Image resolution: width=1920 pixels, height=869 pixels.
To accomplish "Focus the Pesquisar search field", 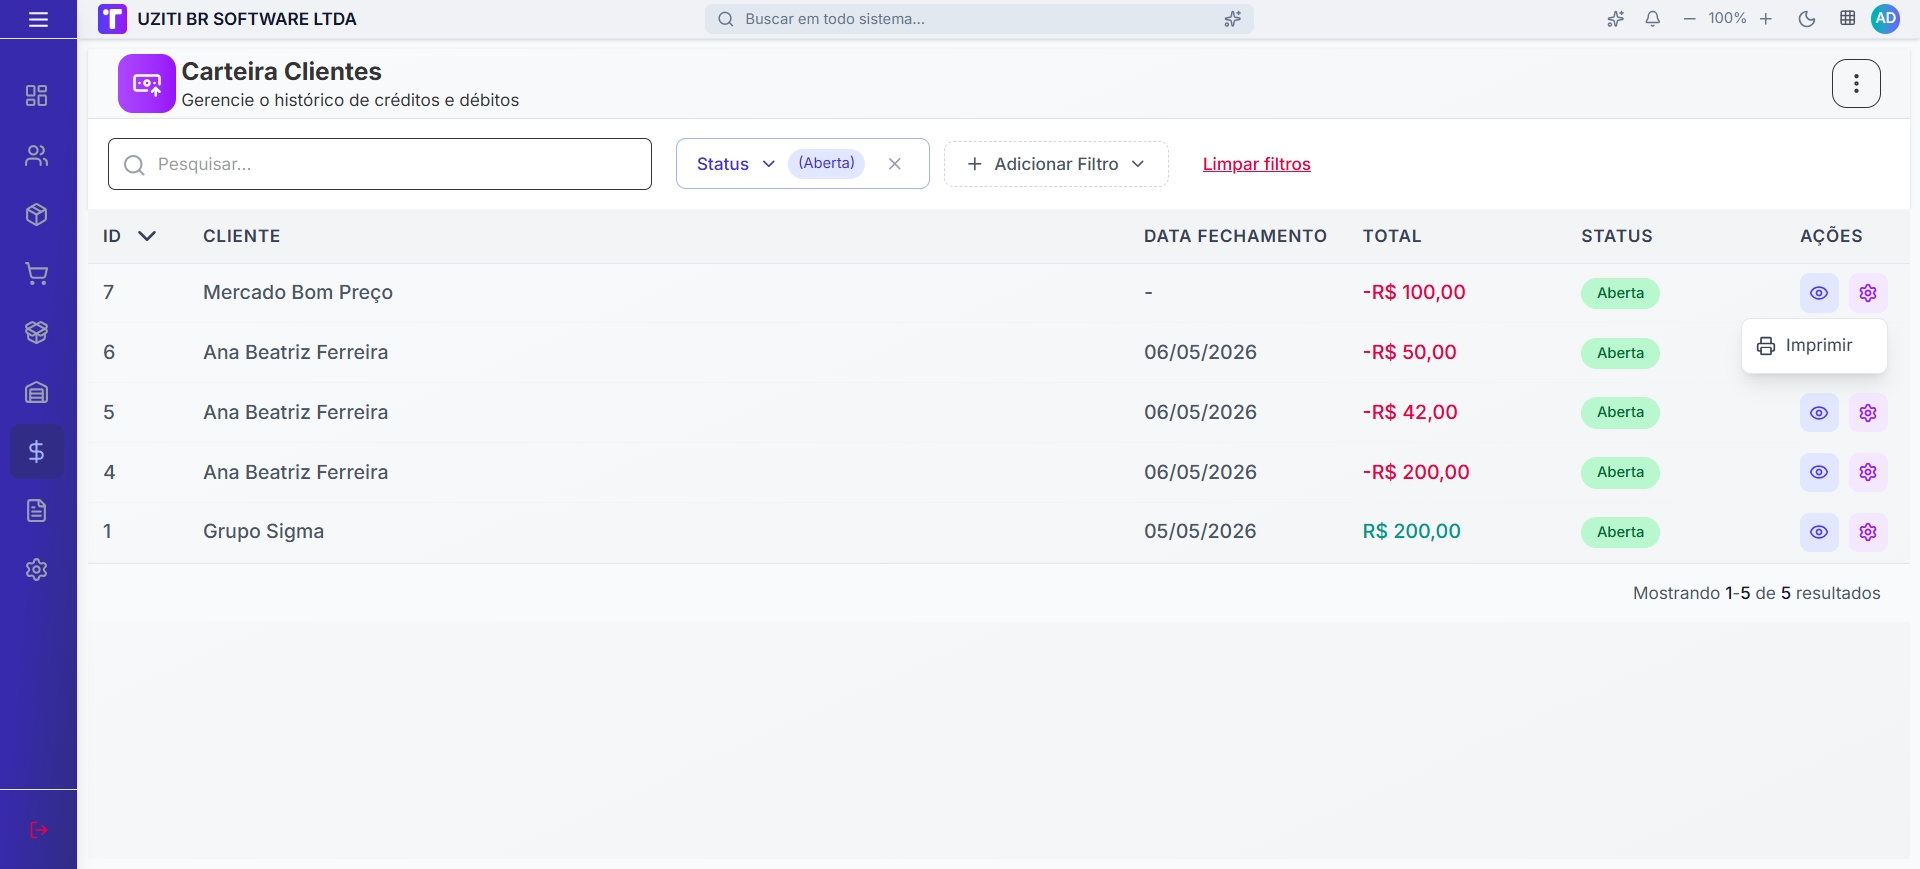I will coord(380,164).
